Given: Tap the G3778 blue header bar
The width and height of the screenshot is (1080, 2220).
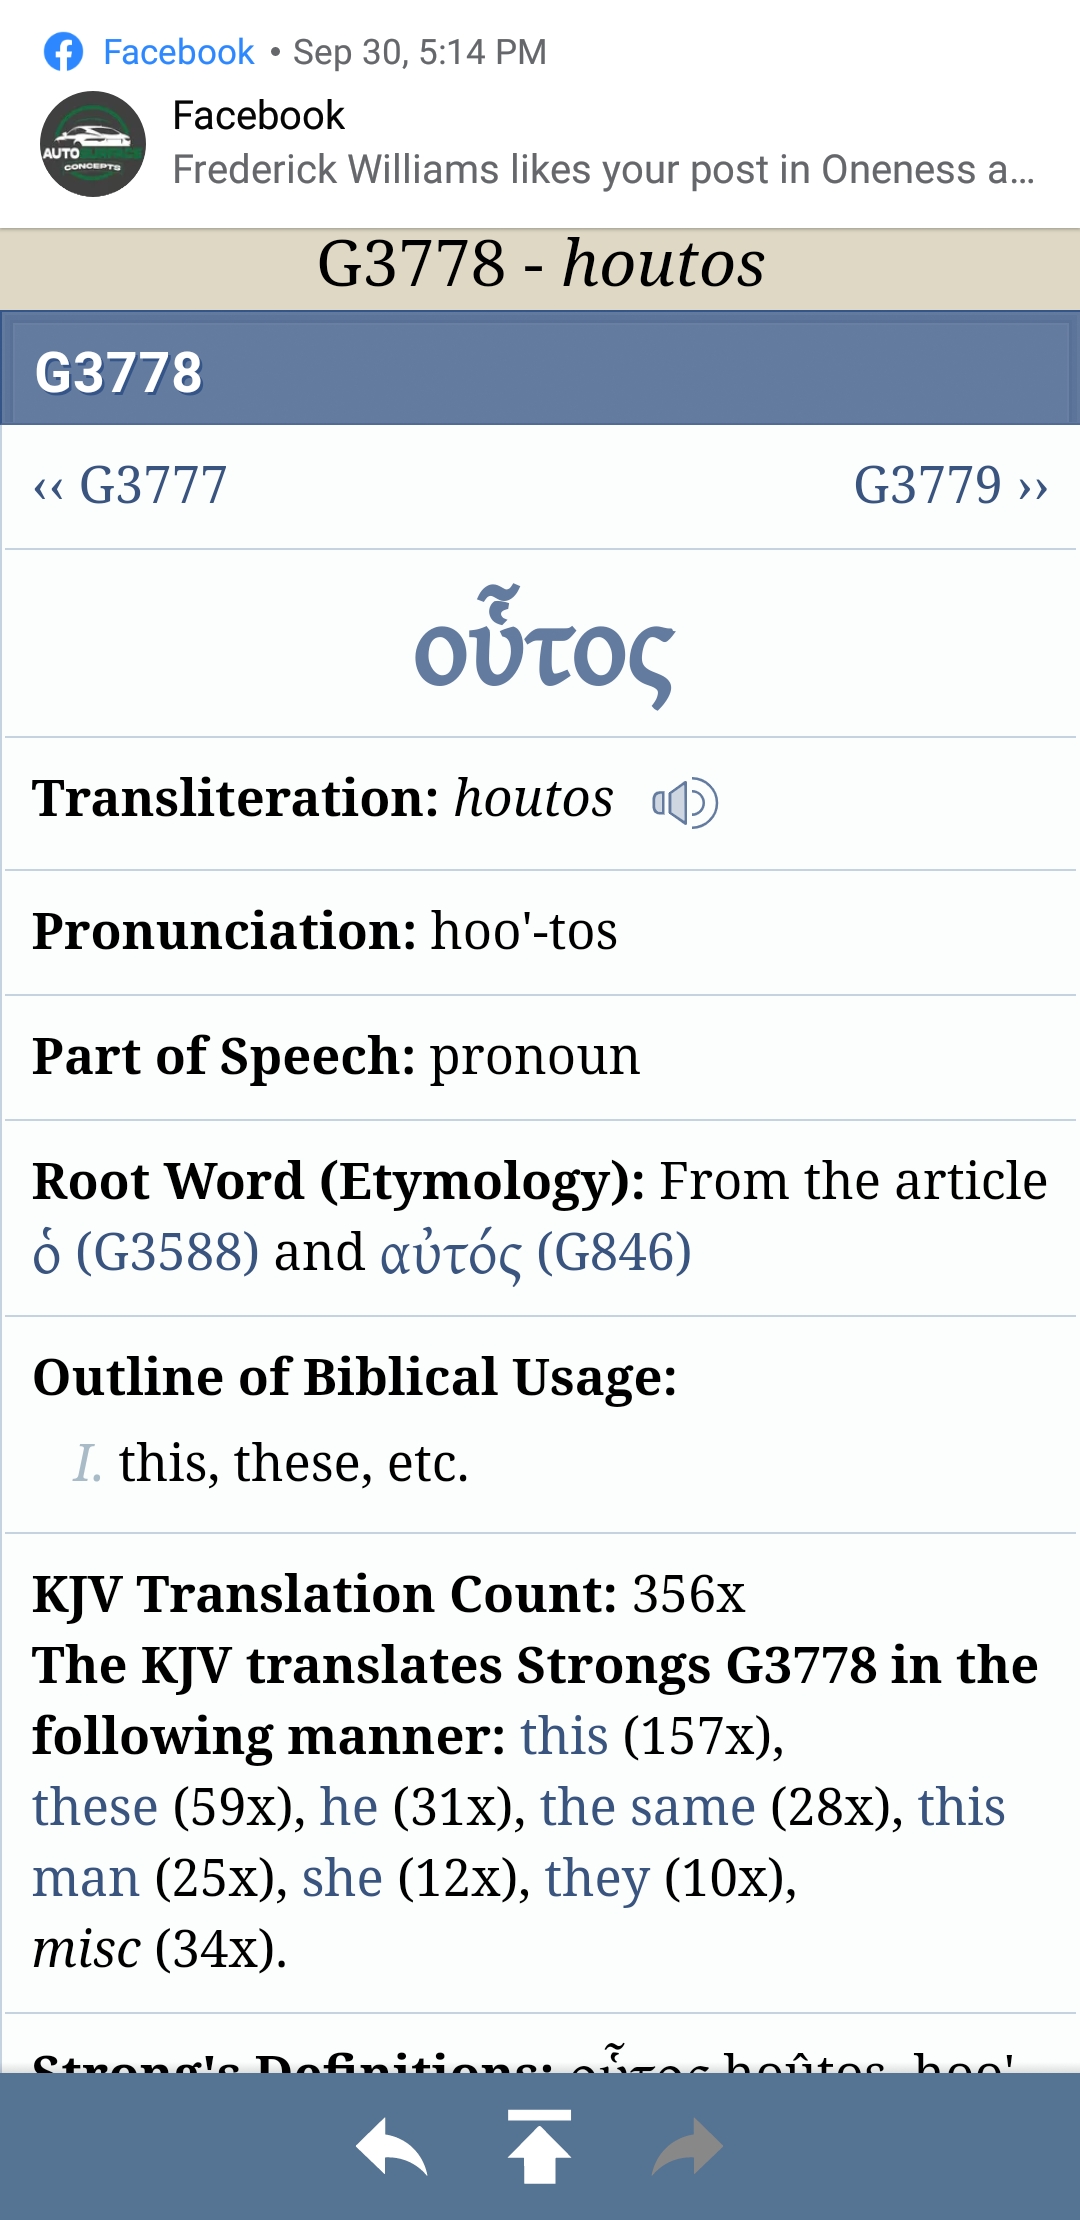Looking at the screenshot, I should 540,372.
